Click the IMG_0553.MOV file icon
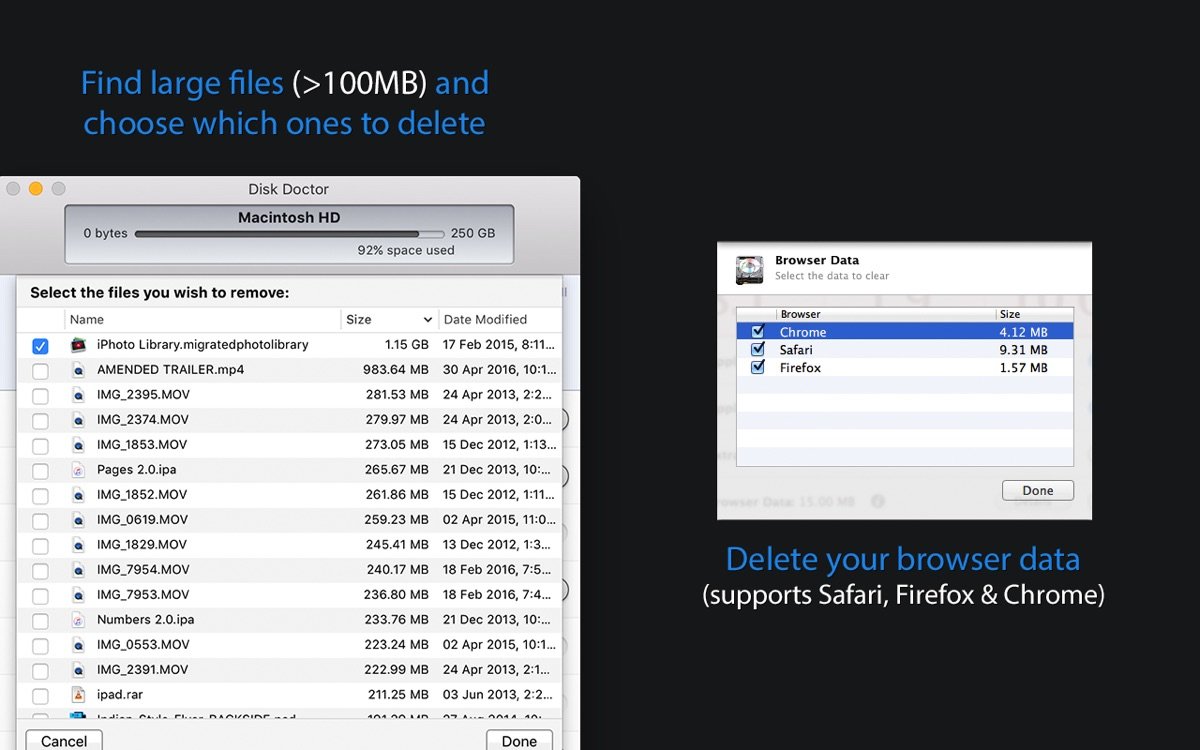1200x750 pixels. point(79,645)
